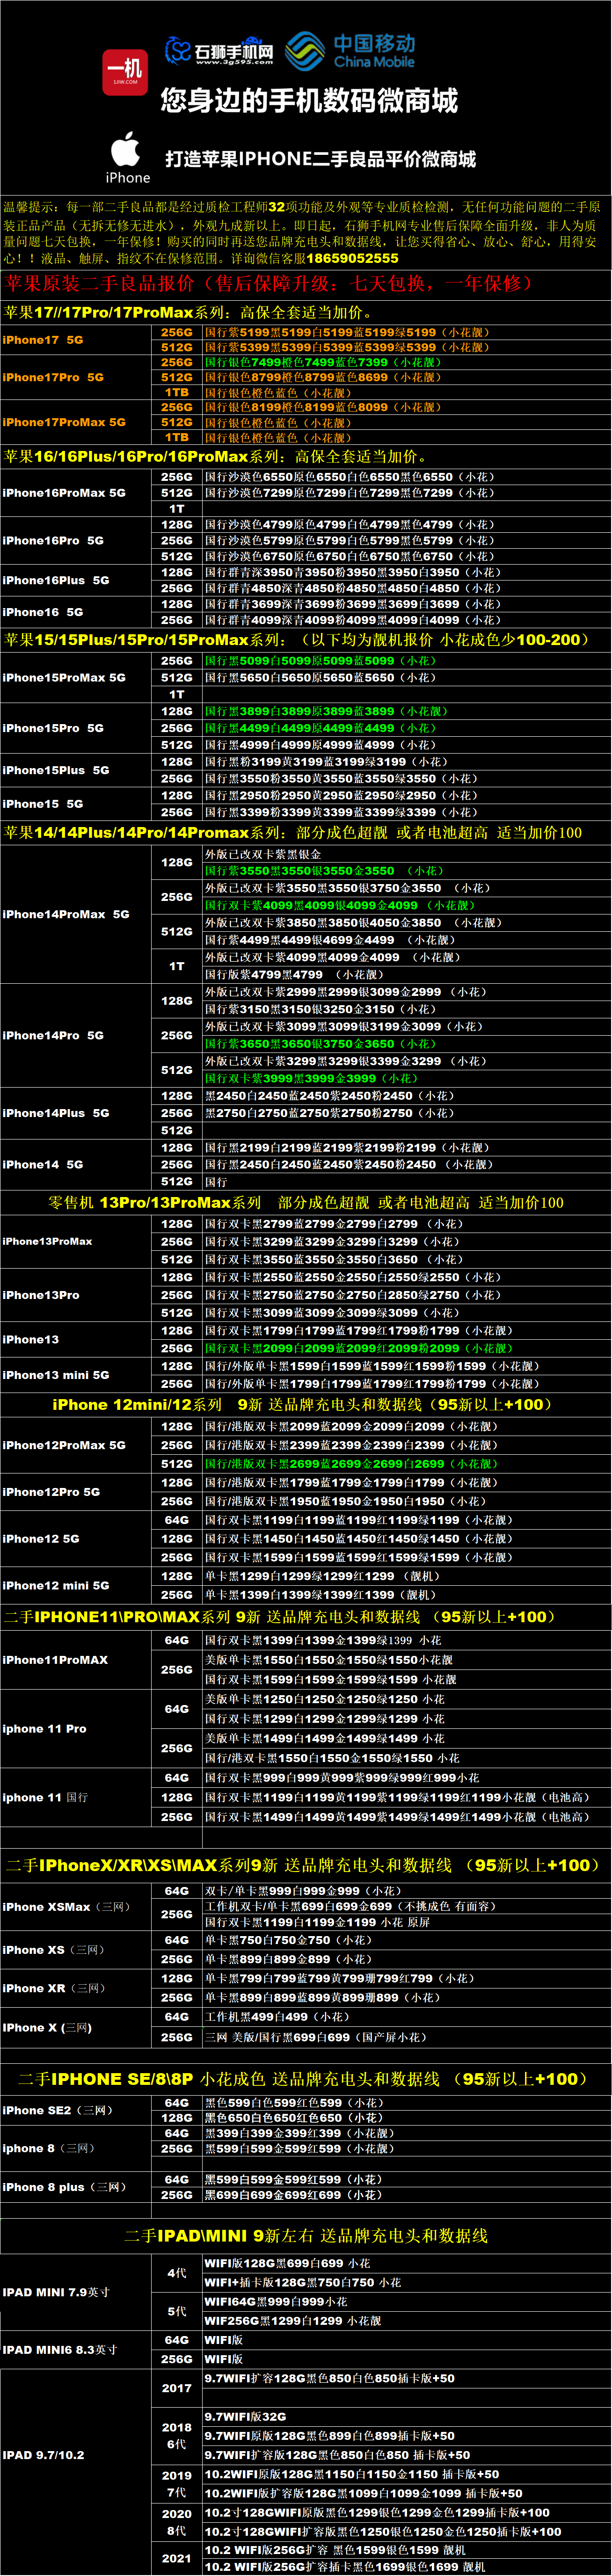Select the iphone 8 (三网) model label

(48, 2148)
